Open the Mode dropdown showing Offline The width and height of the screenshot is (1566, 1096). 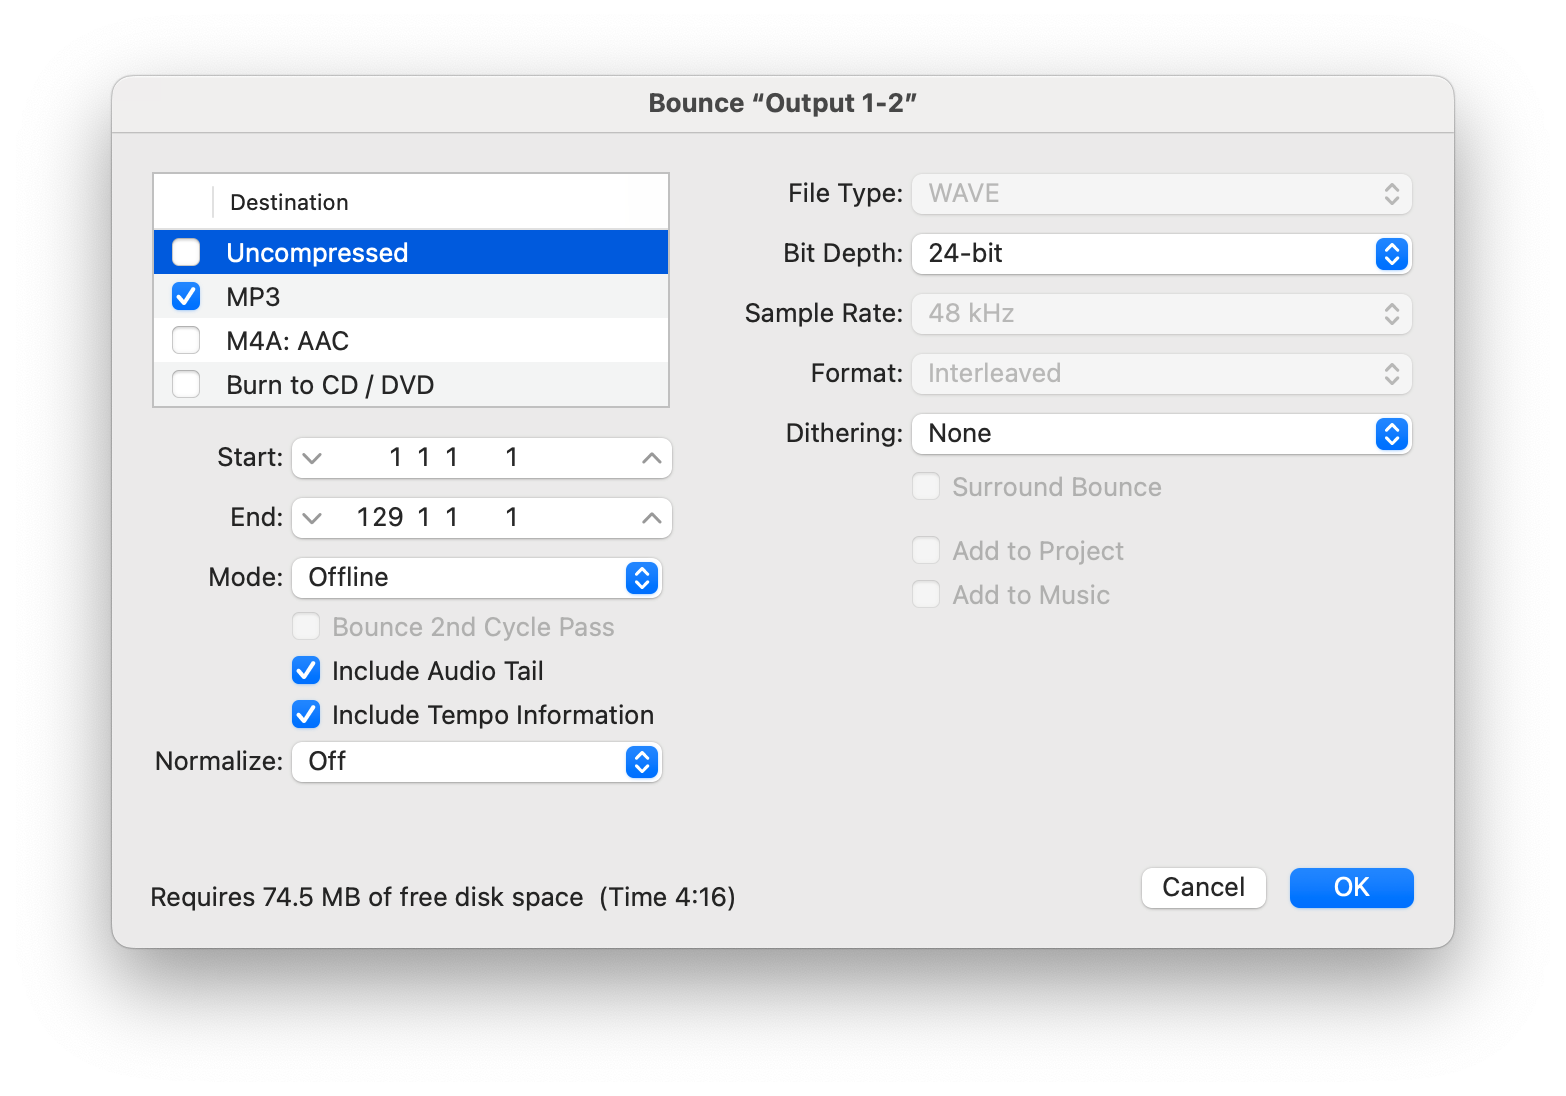point(477,578)
